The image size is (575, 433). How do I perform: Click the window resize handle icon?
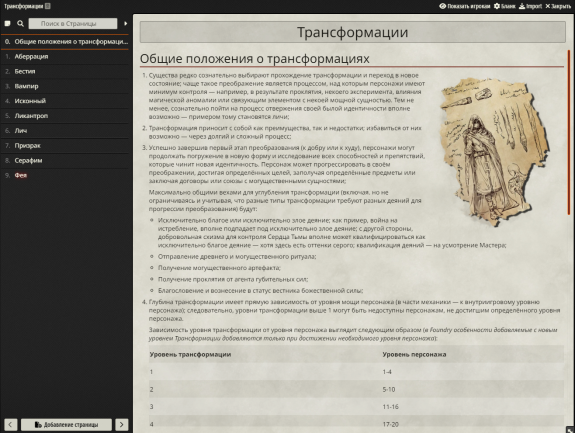coord(569,429)
